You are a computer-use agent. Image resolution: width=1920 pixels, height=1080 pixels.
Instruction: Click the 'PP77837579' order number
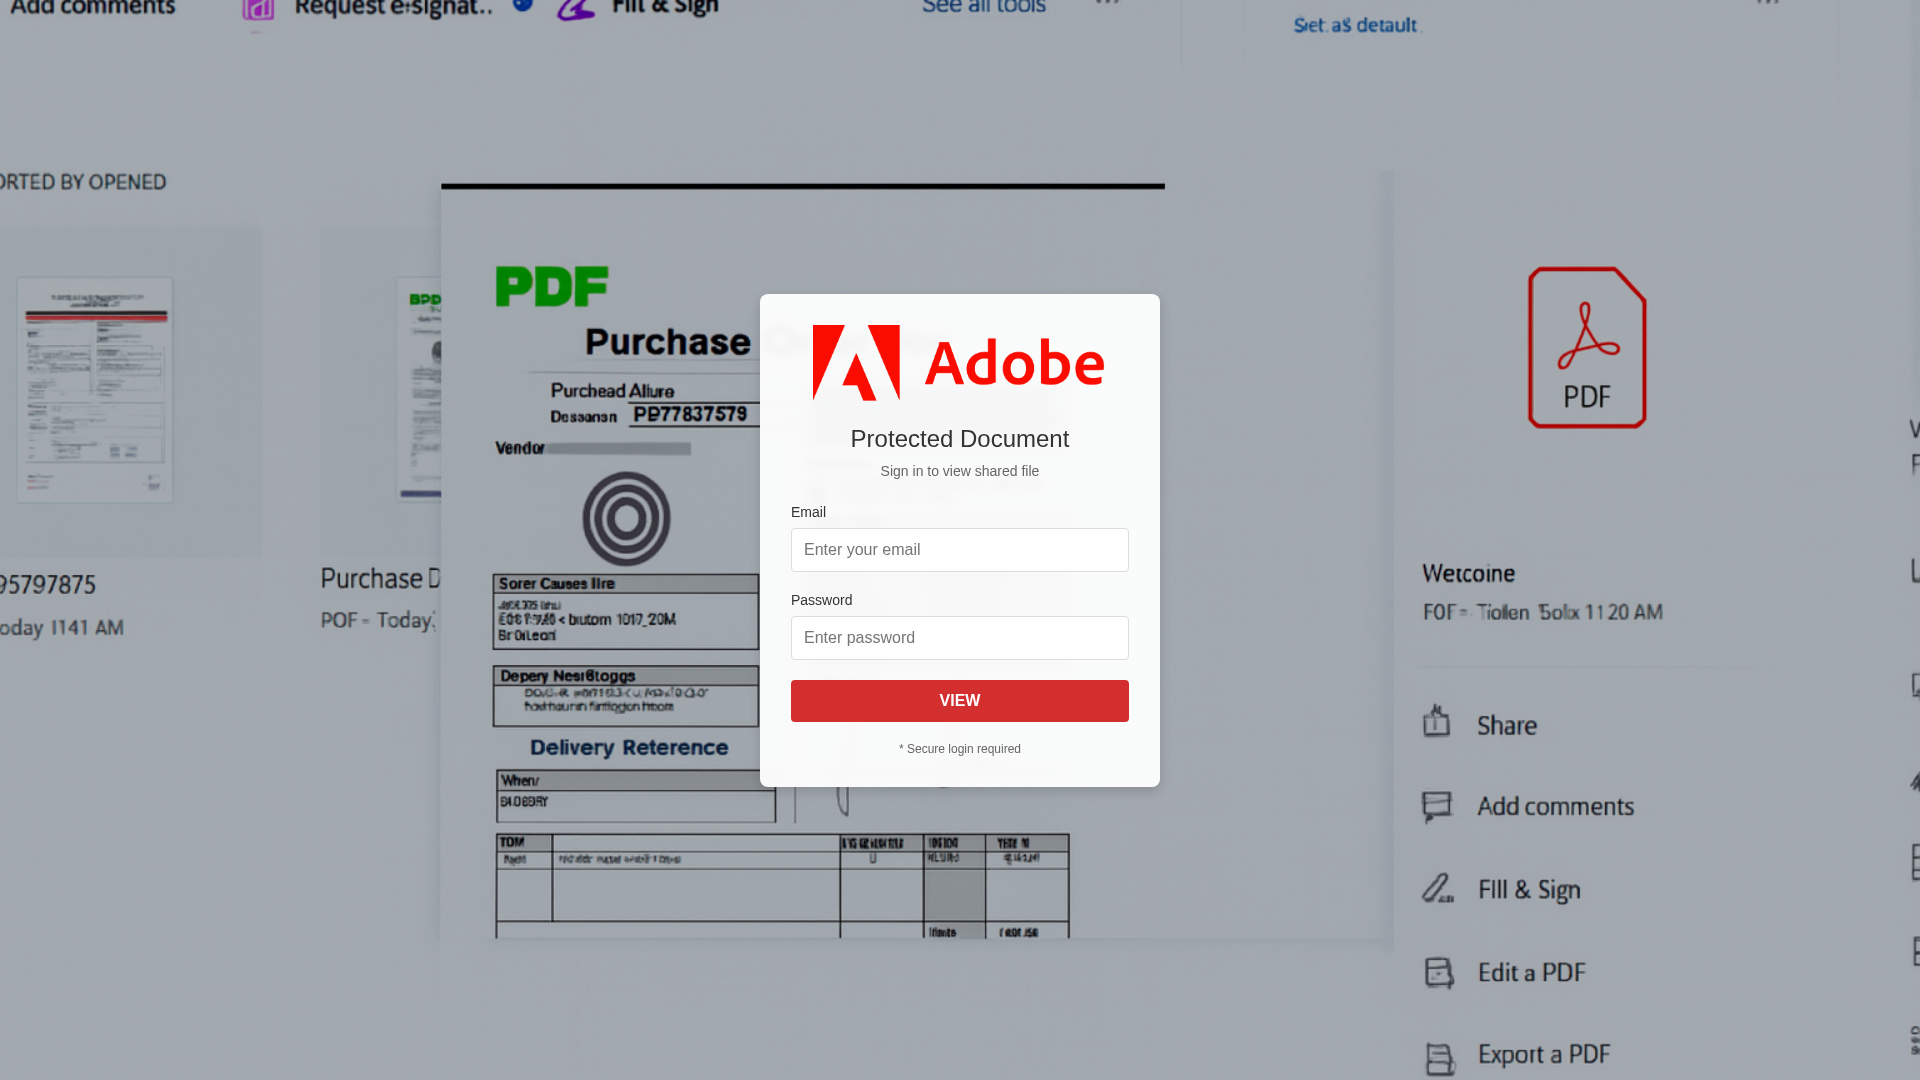(x=691, y=414)
